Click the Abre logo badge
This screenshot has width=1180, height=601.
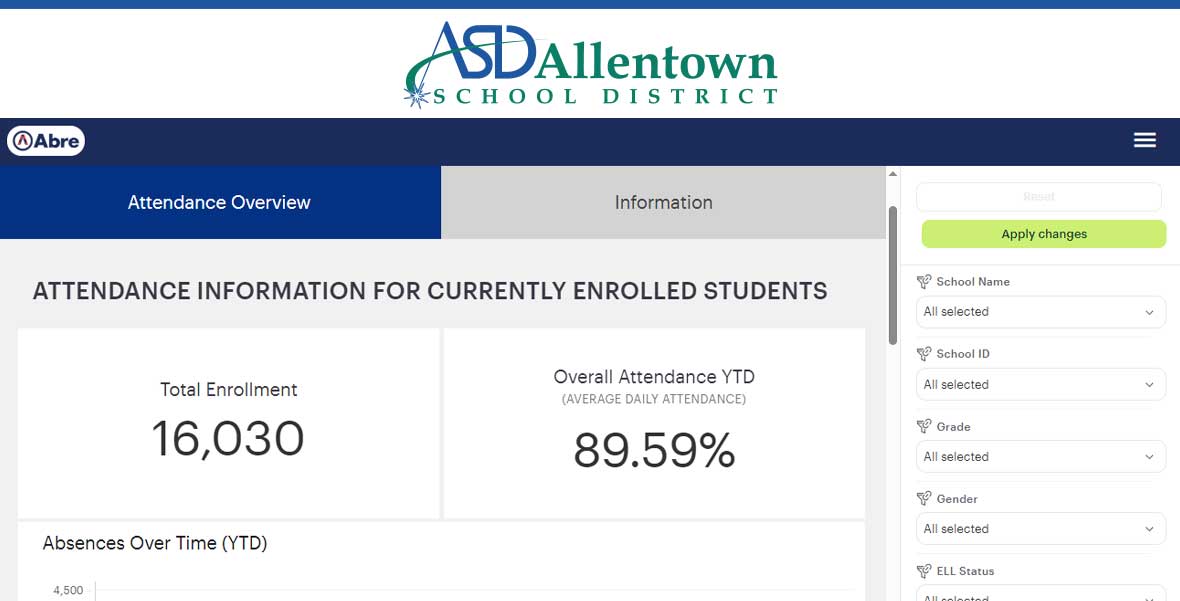[x=46, y=141]
